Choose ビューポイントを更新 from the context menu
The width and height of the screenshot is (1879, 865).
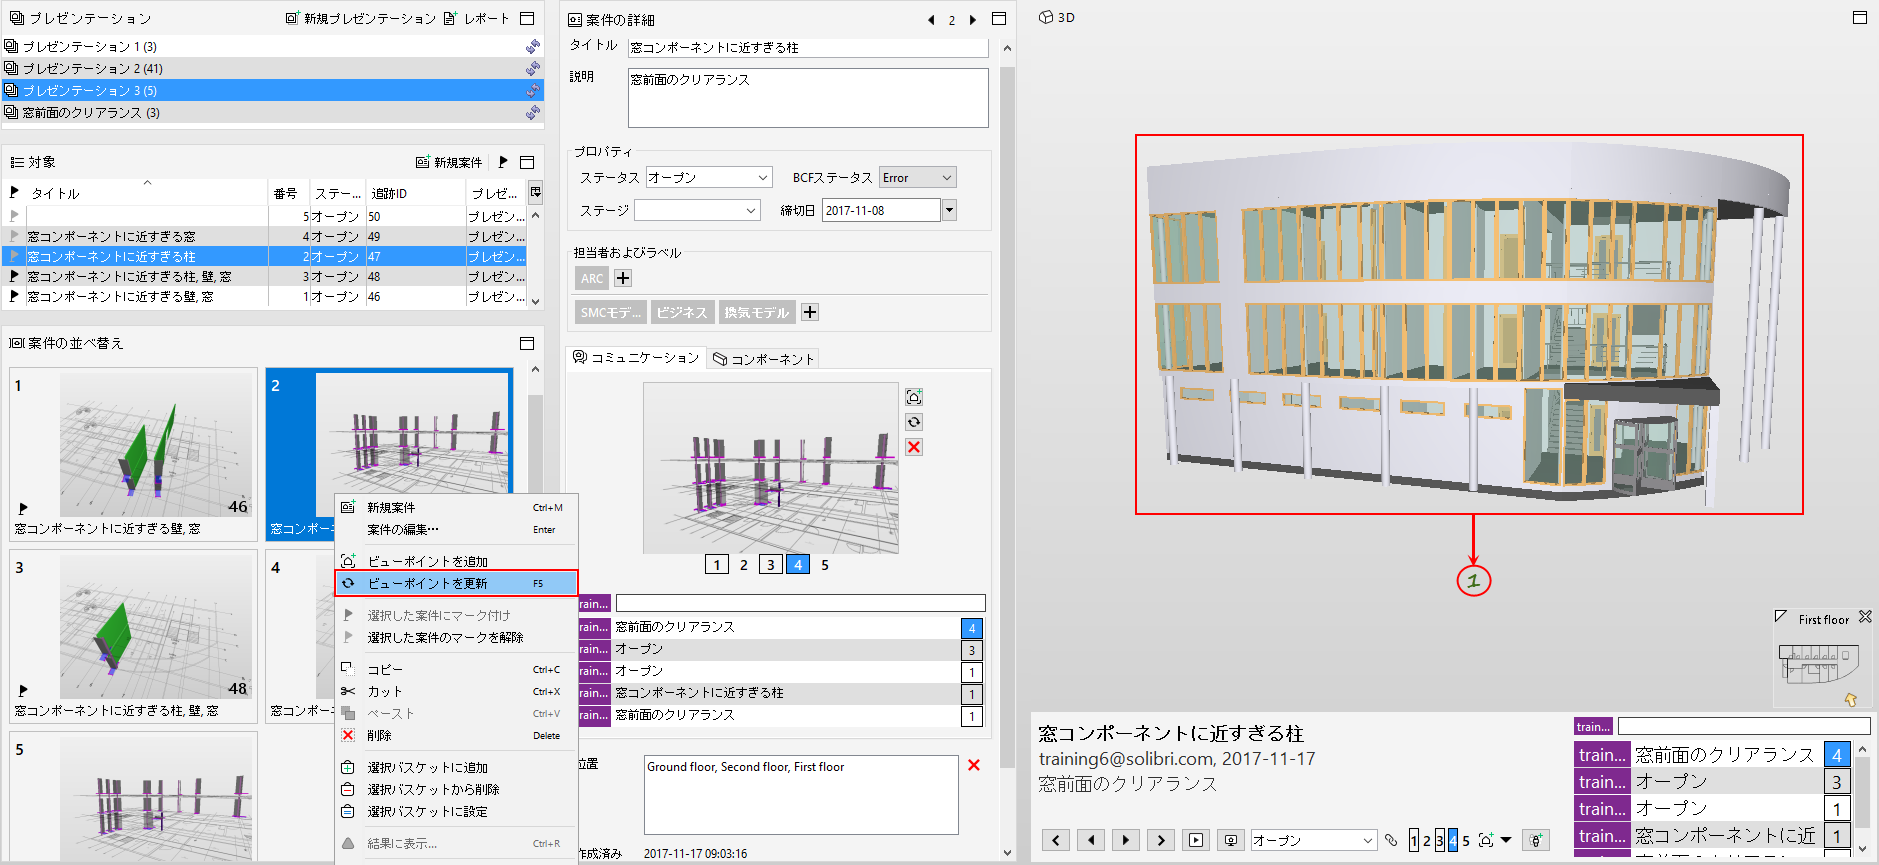click(456, 583)
